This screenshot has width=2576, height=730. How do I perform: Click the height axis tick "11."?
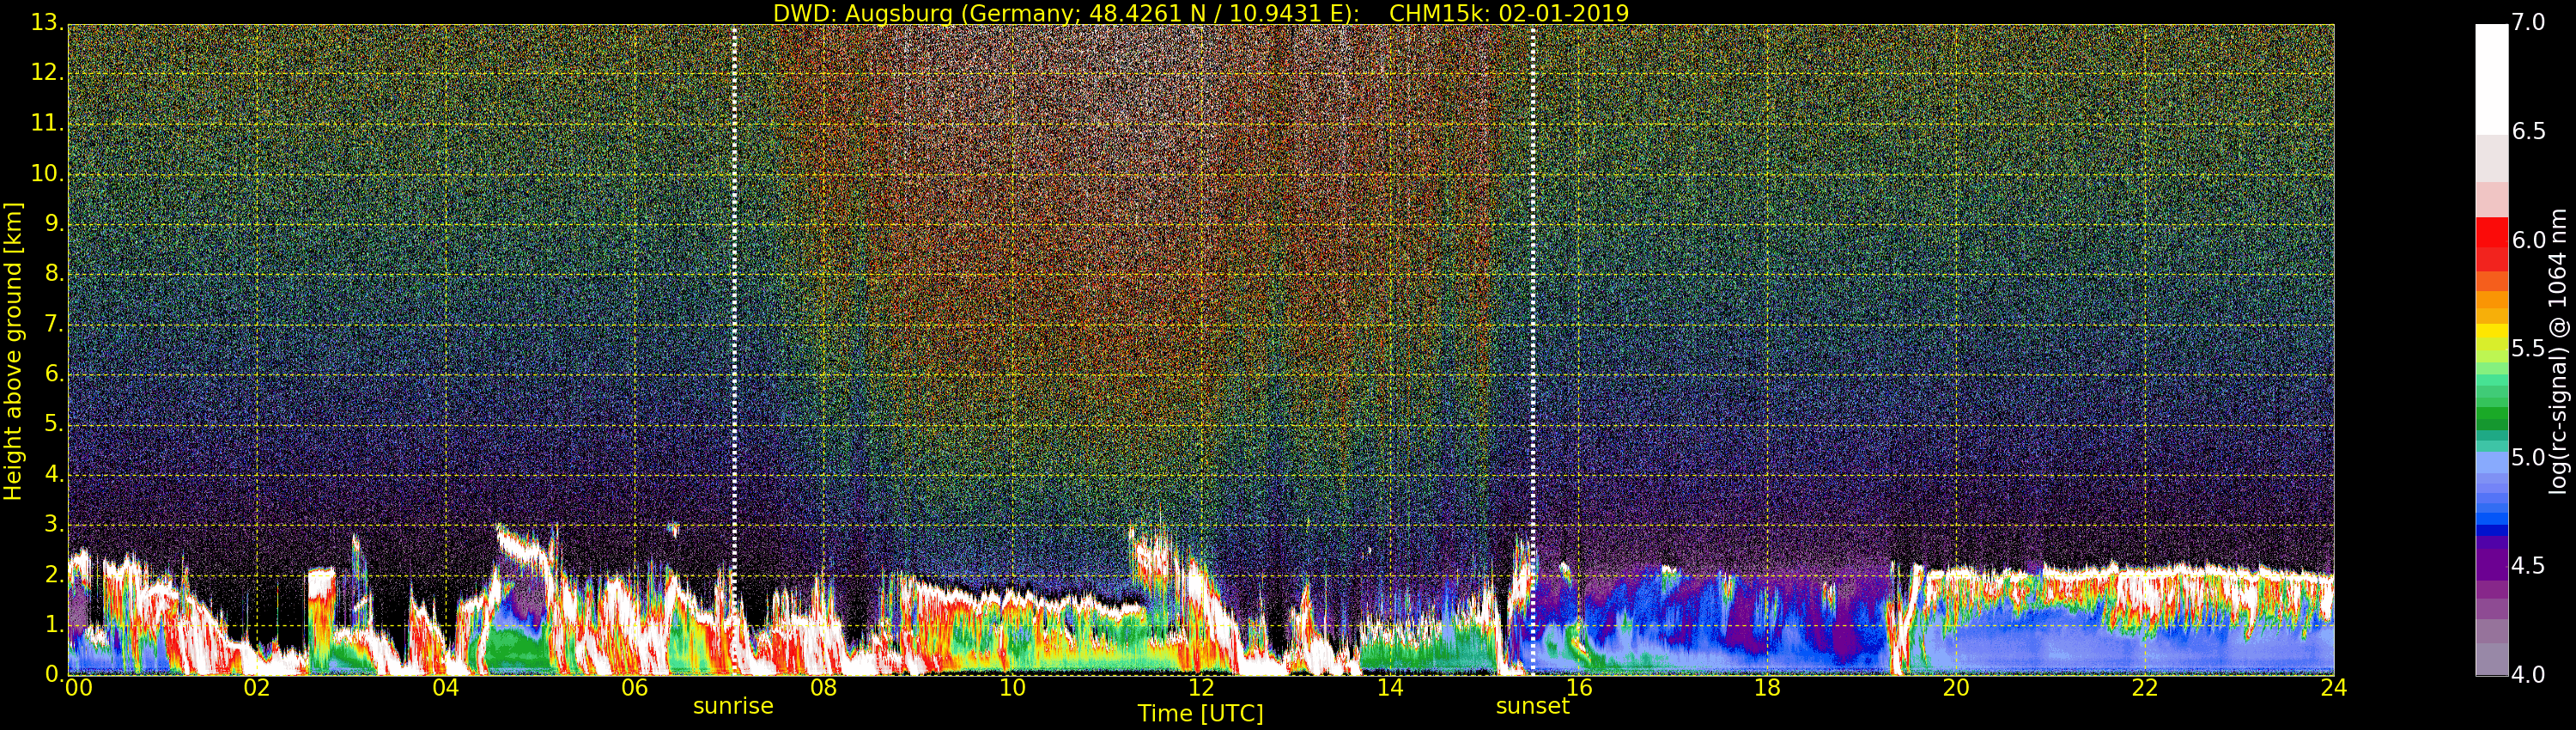click(46, 123)
